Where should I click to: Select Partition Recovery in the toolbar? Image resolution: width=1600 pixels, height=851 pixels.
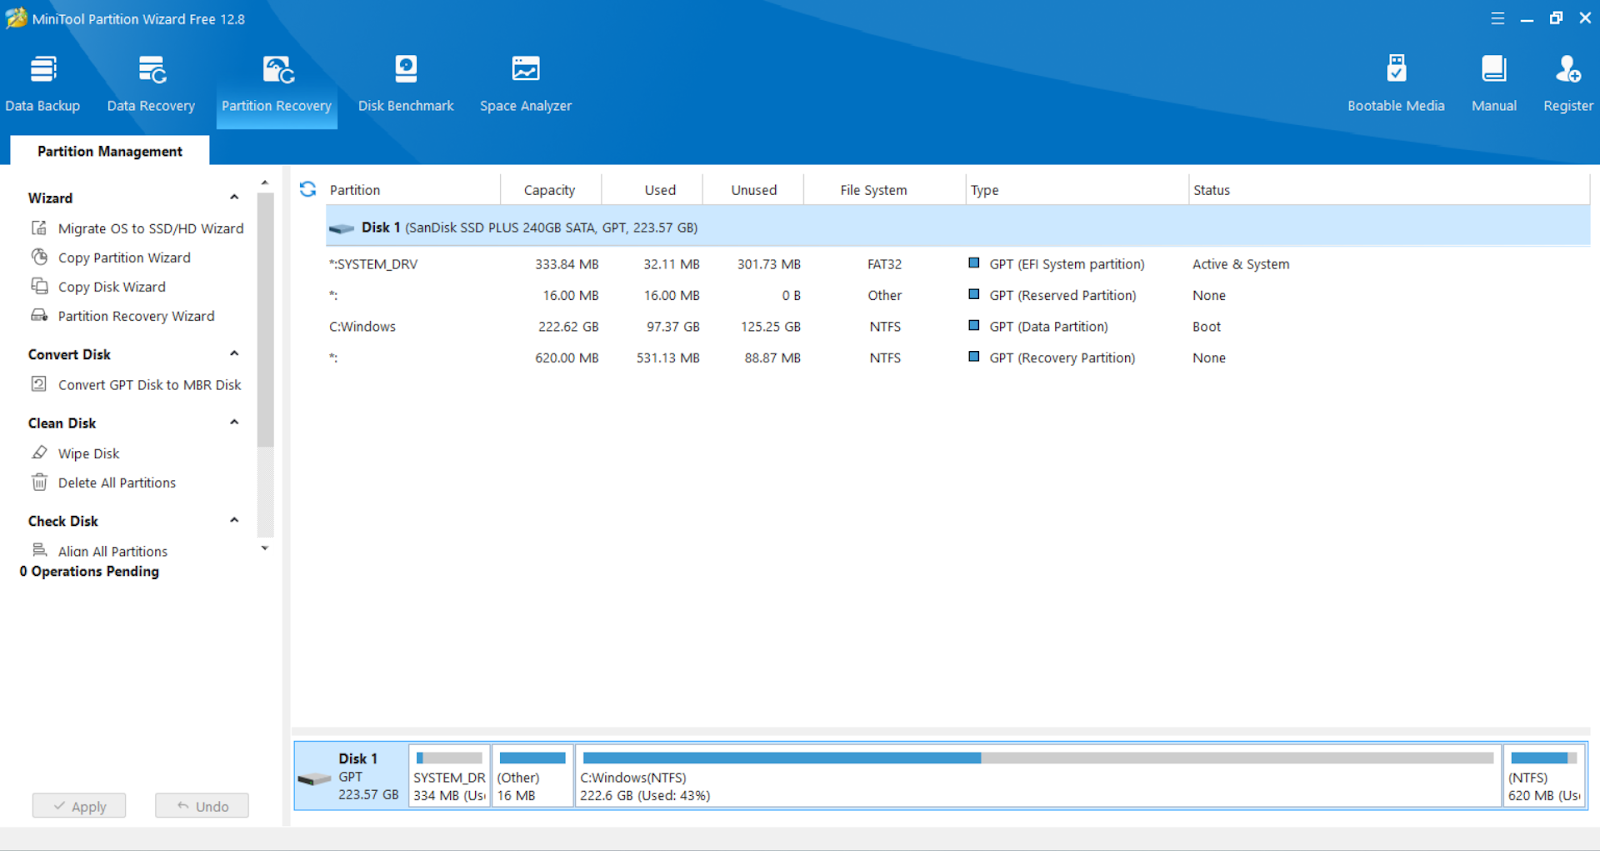(276, 84)
